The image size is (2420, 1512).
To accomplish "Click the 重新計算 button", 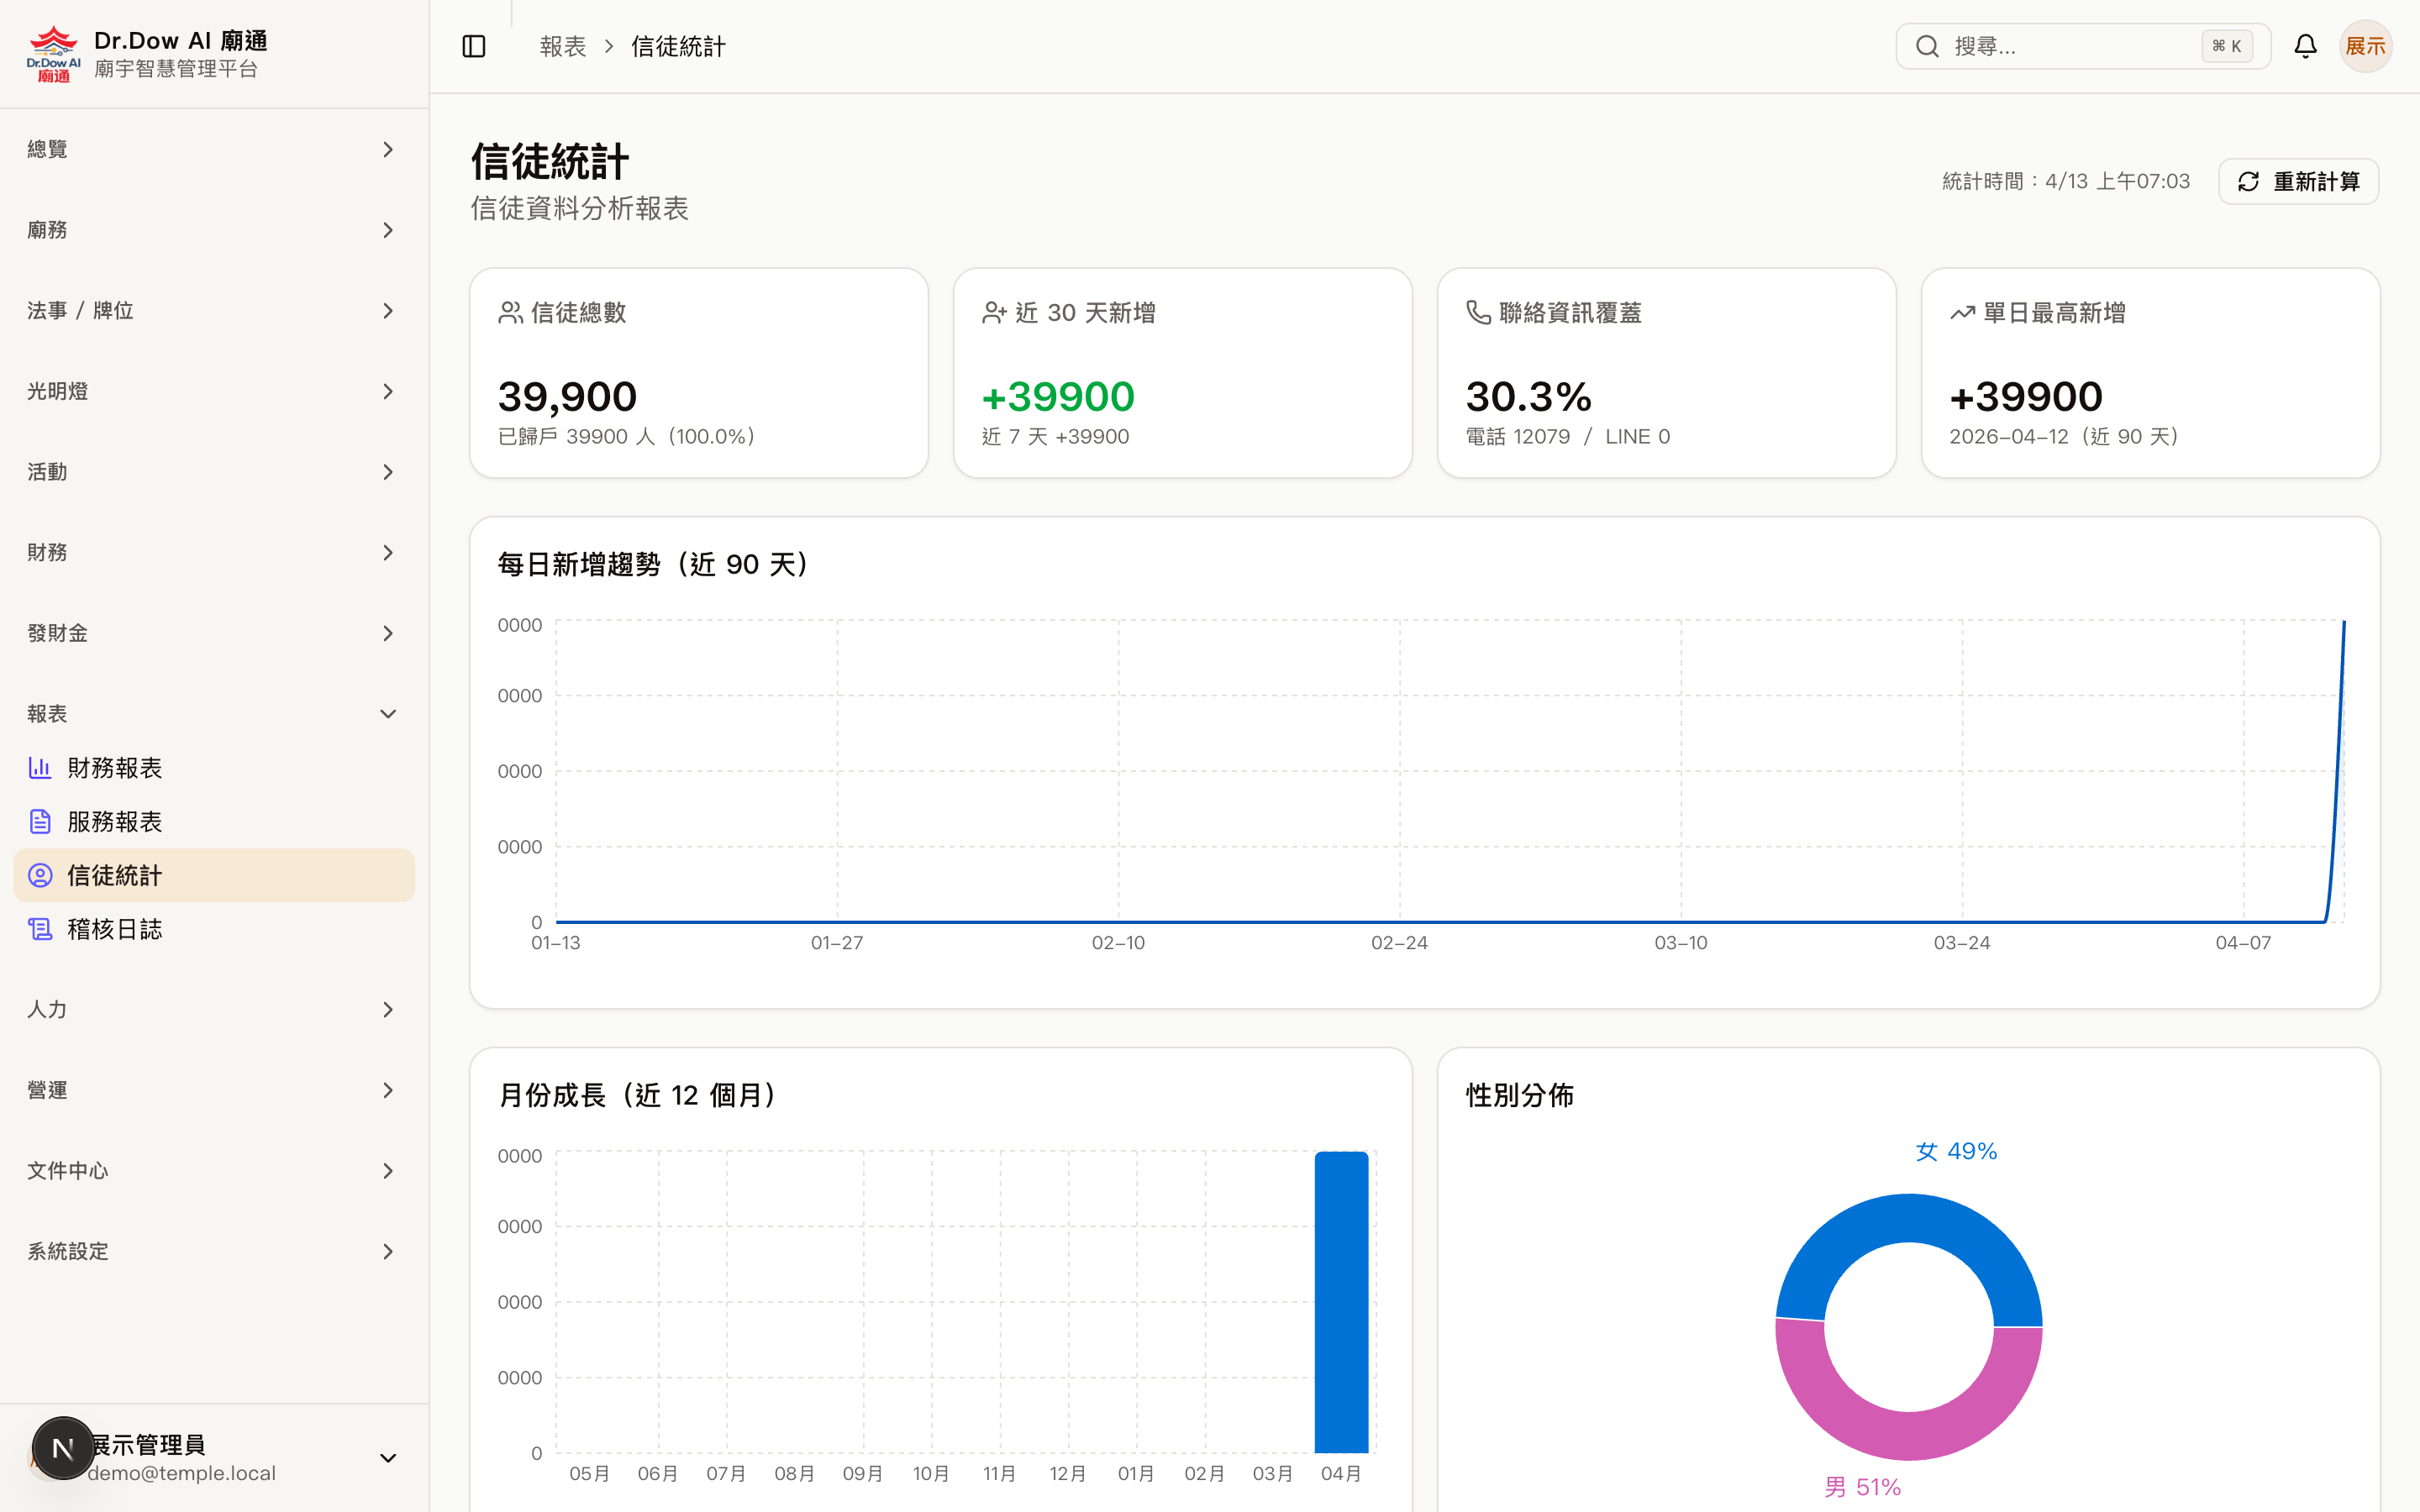I will pyautogui.click(x=2298, y=181).
